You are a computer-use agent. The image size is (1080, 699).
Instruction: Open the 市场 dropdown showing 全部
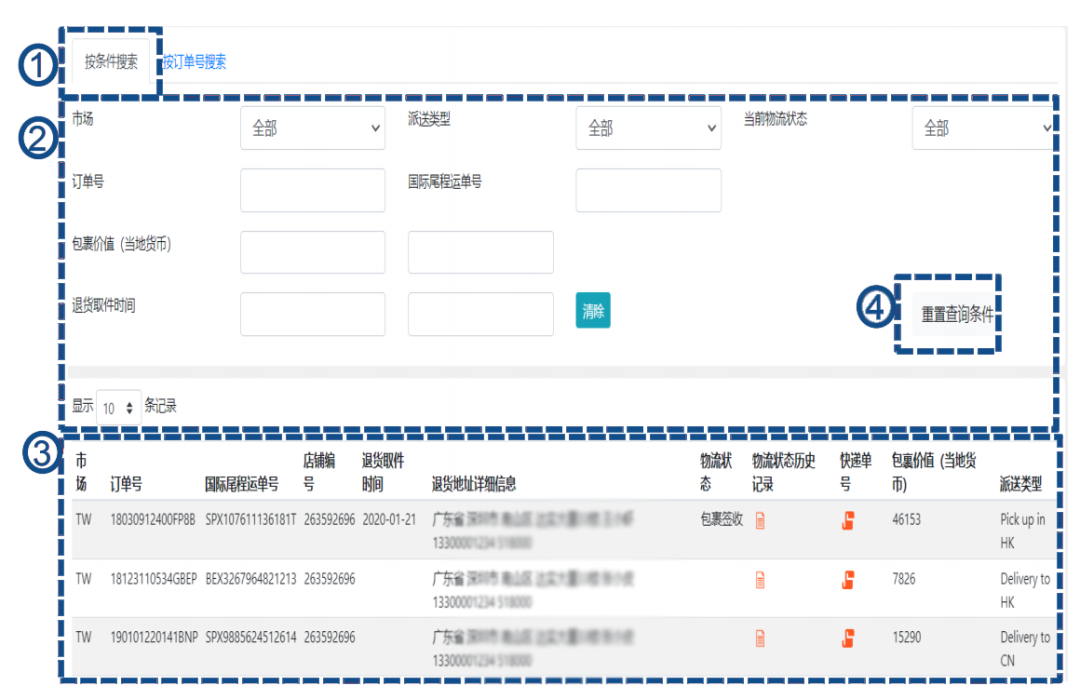(x=312, y=128)
